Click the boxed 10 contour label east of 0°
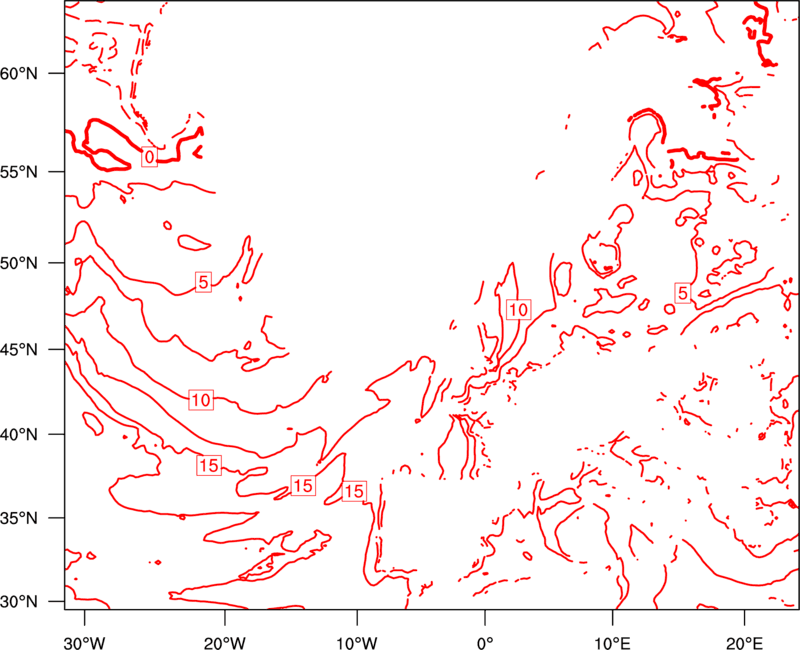Viewport: 800px width, 650px height. click(518, 310)
